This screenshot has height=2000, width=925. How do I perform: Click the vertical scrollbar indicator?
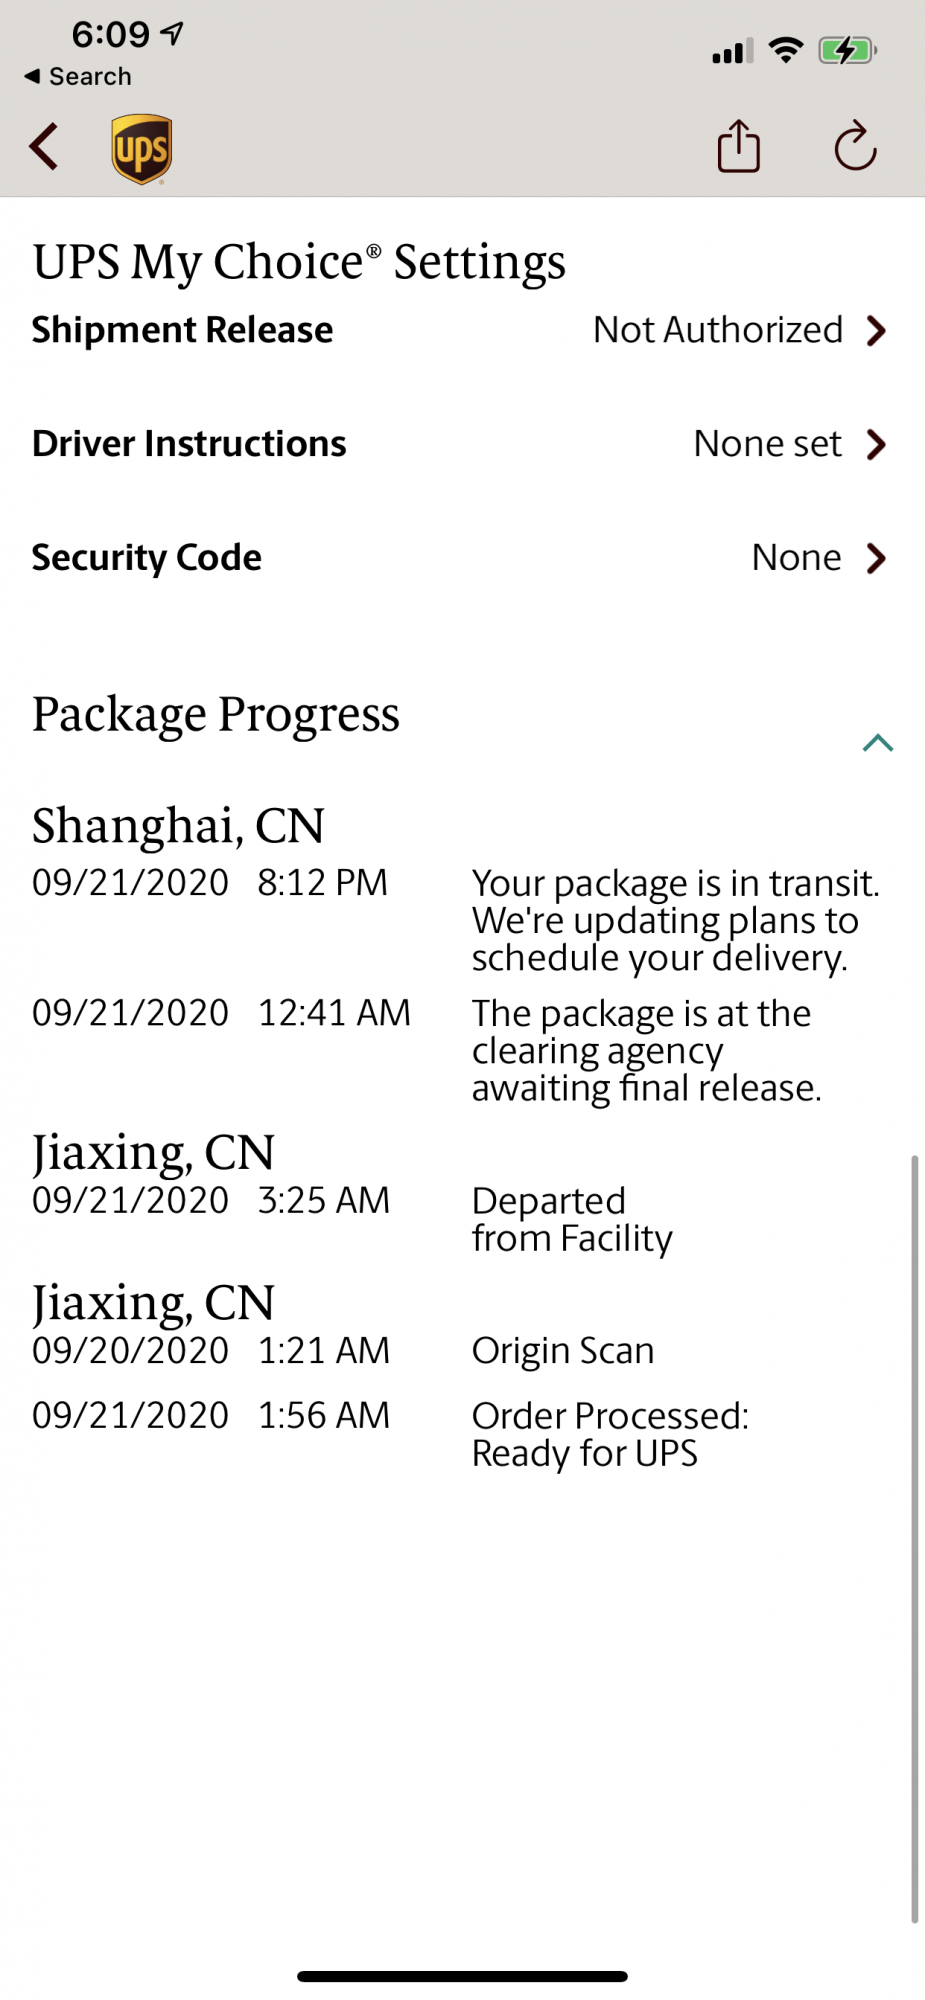coord(914,1539)
